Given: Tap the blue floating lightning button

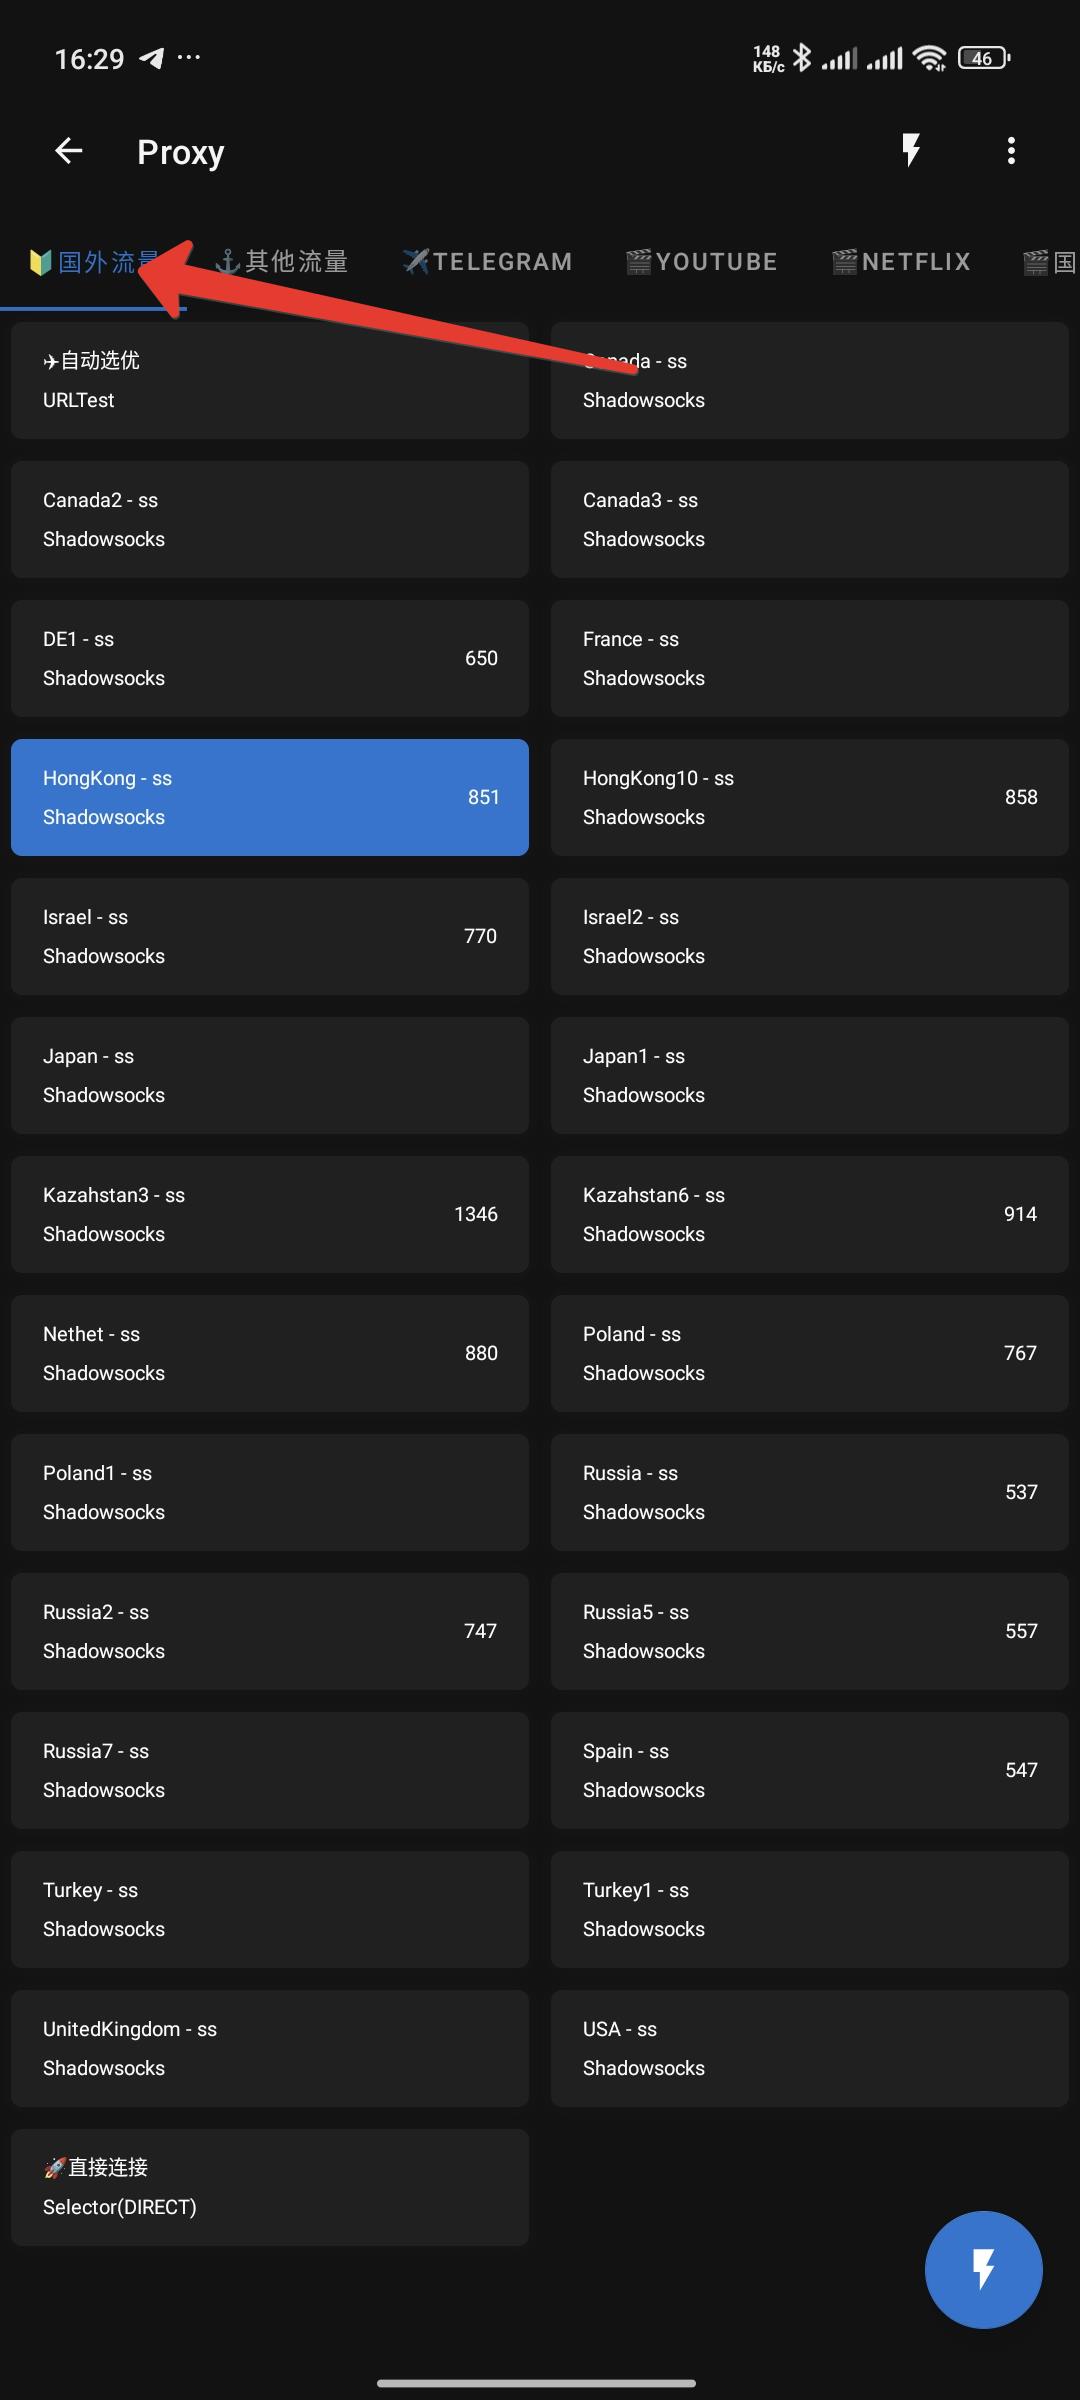Looking at the screenshot, I should coord(984,2269).
